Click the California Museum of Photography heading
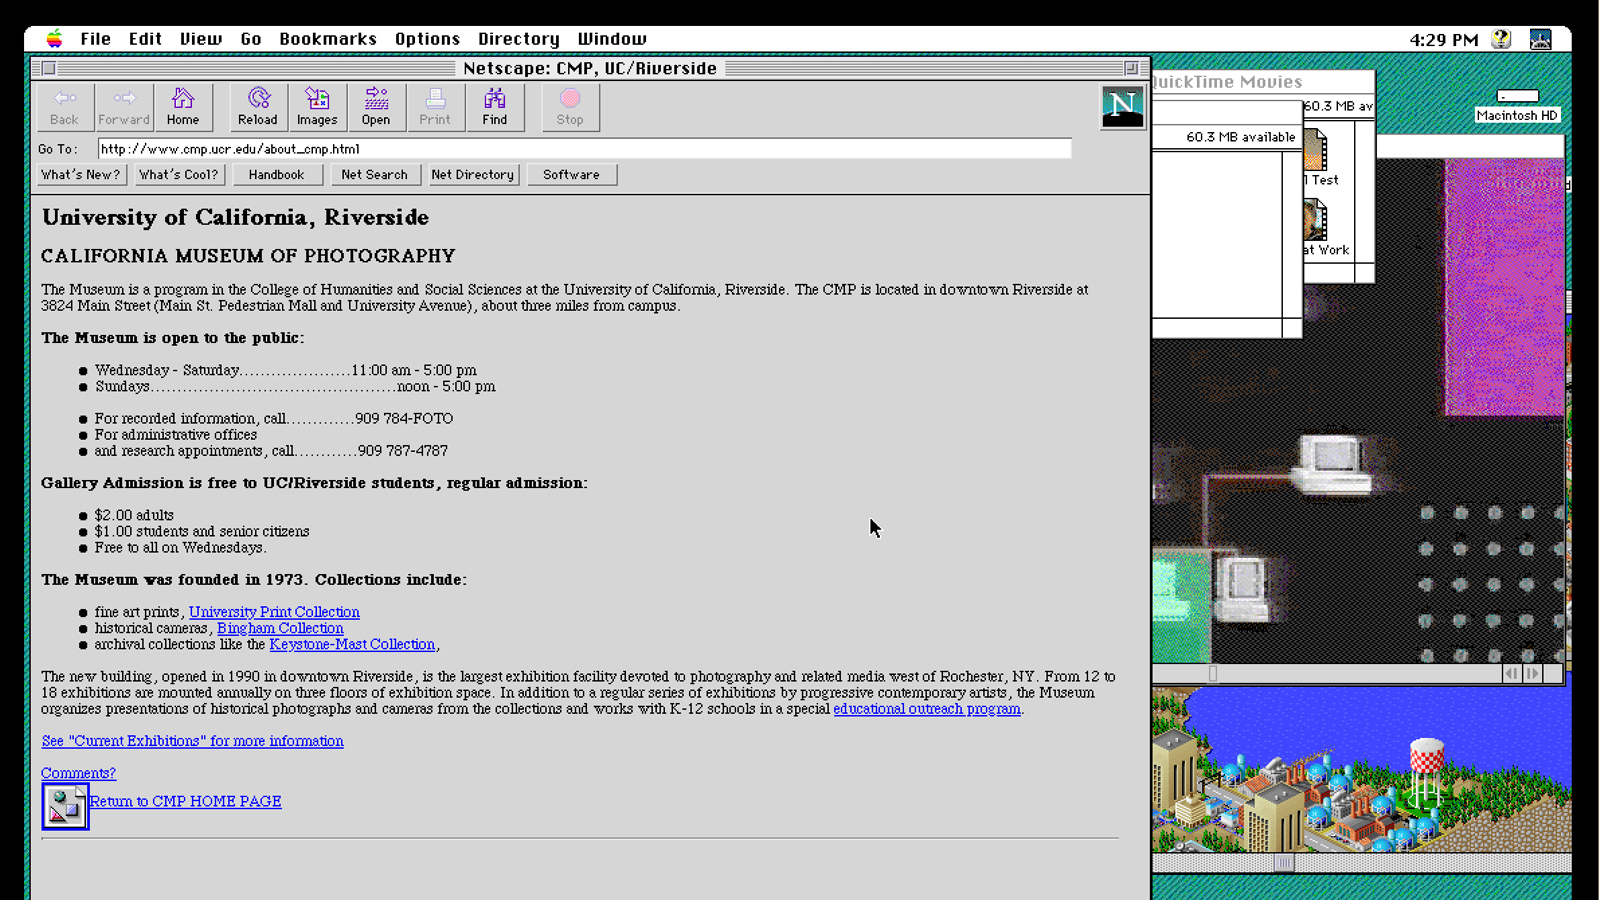1600x900 pixels. pyautogui.click(x=248, y=256)
